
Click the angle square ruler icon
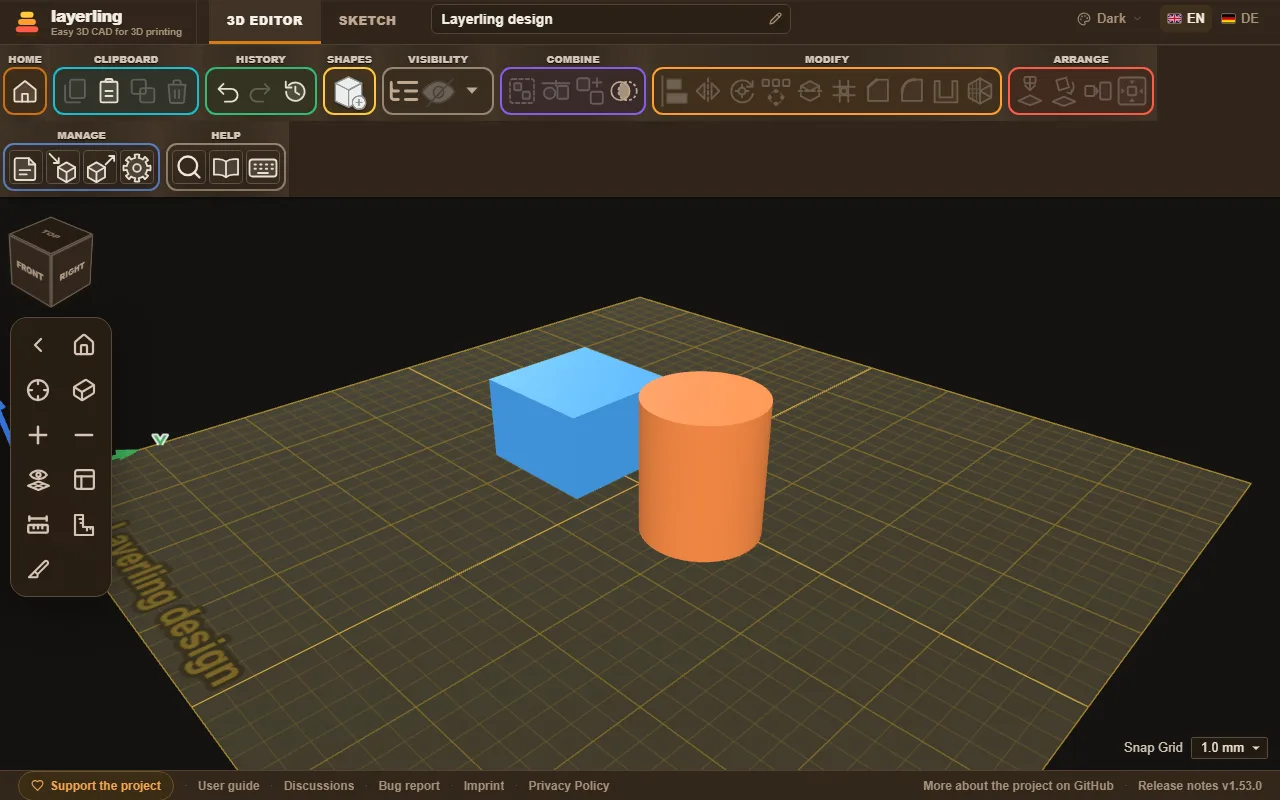pyautogui.click(x=84, y=525)
